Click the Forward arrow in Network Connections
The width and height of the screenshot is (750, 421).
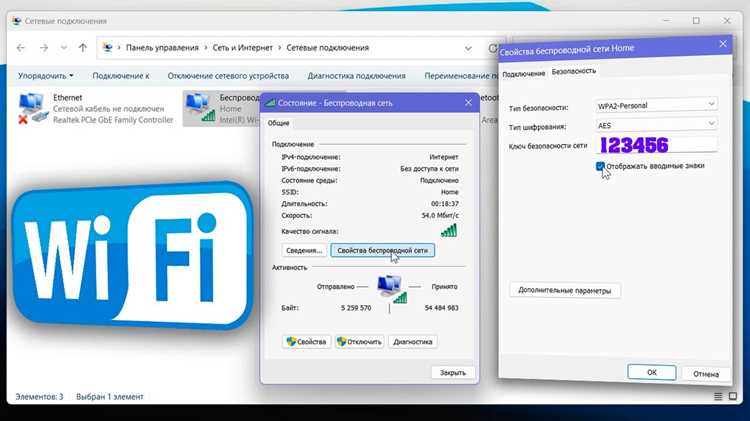44,48
